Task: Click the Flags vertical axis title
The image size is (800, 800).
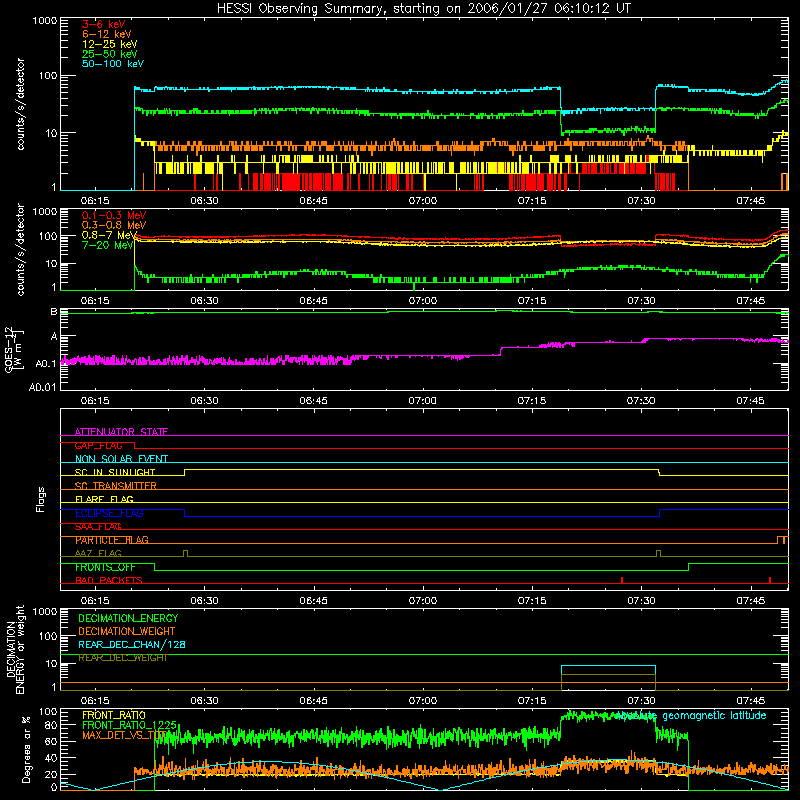Action: [41, 499]
